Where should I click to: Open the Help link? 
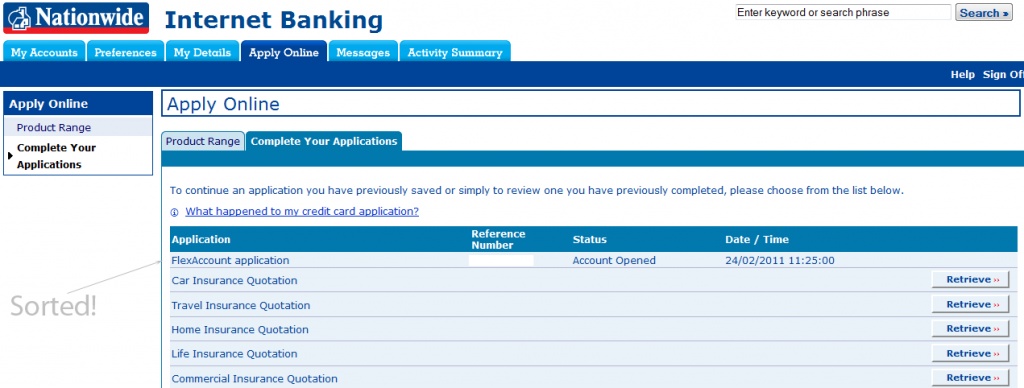click(x=963, y=74)
